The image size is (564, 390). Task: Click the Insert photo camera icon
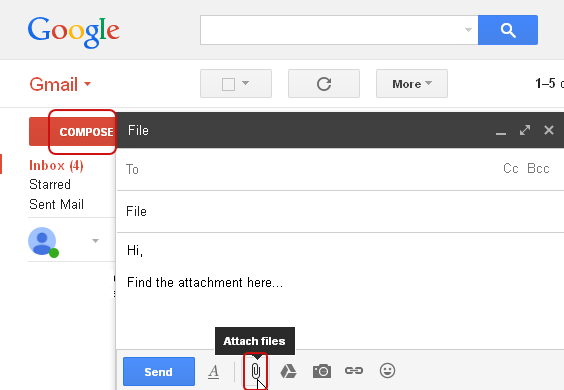(322, 371)
